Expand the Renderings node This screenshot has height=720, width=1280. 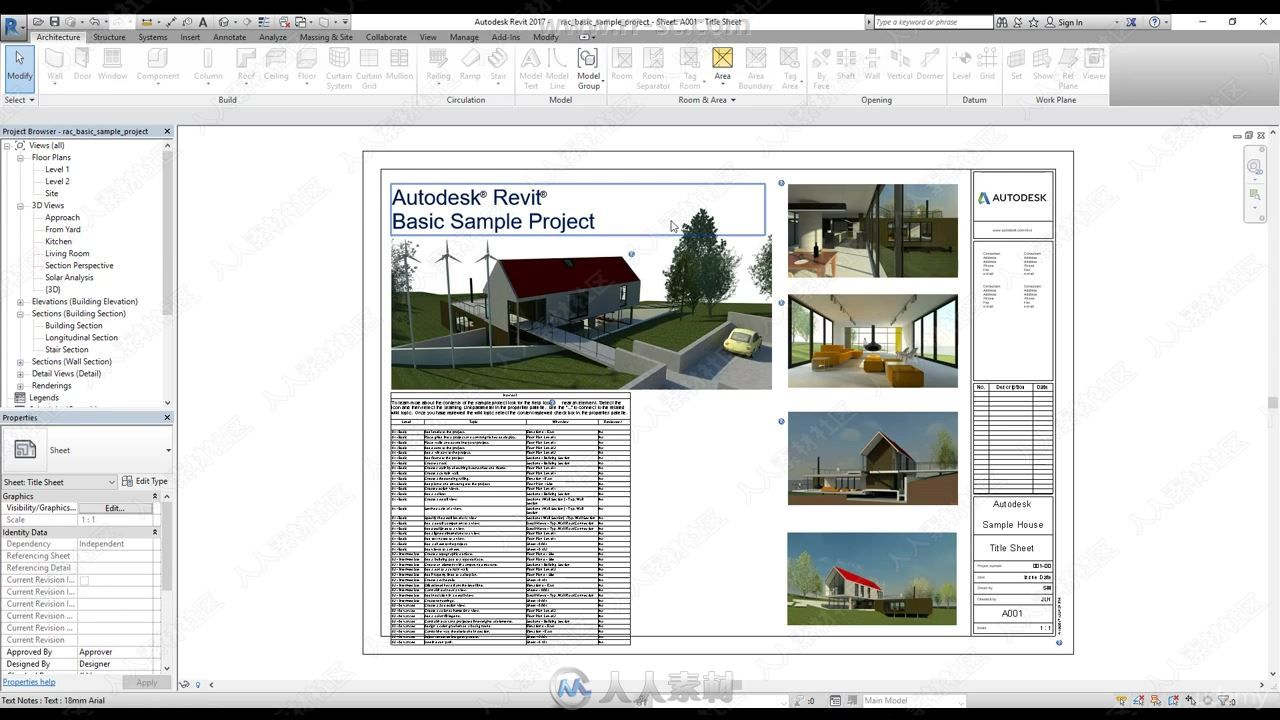click(20, 385)
